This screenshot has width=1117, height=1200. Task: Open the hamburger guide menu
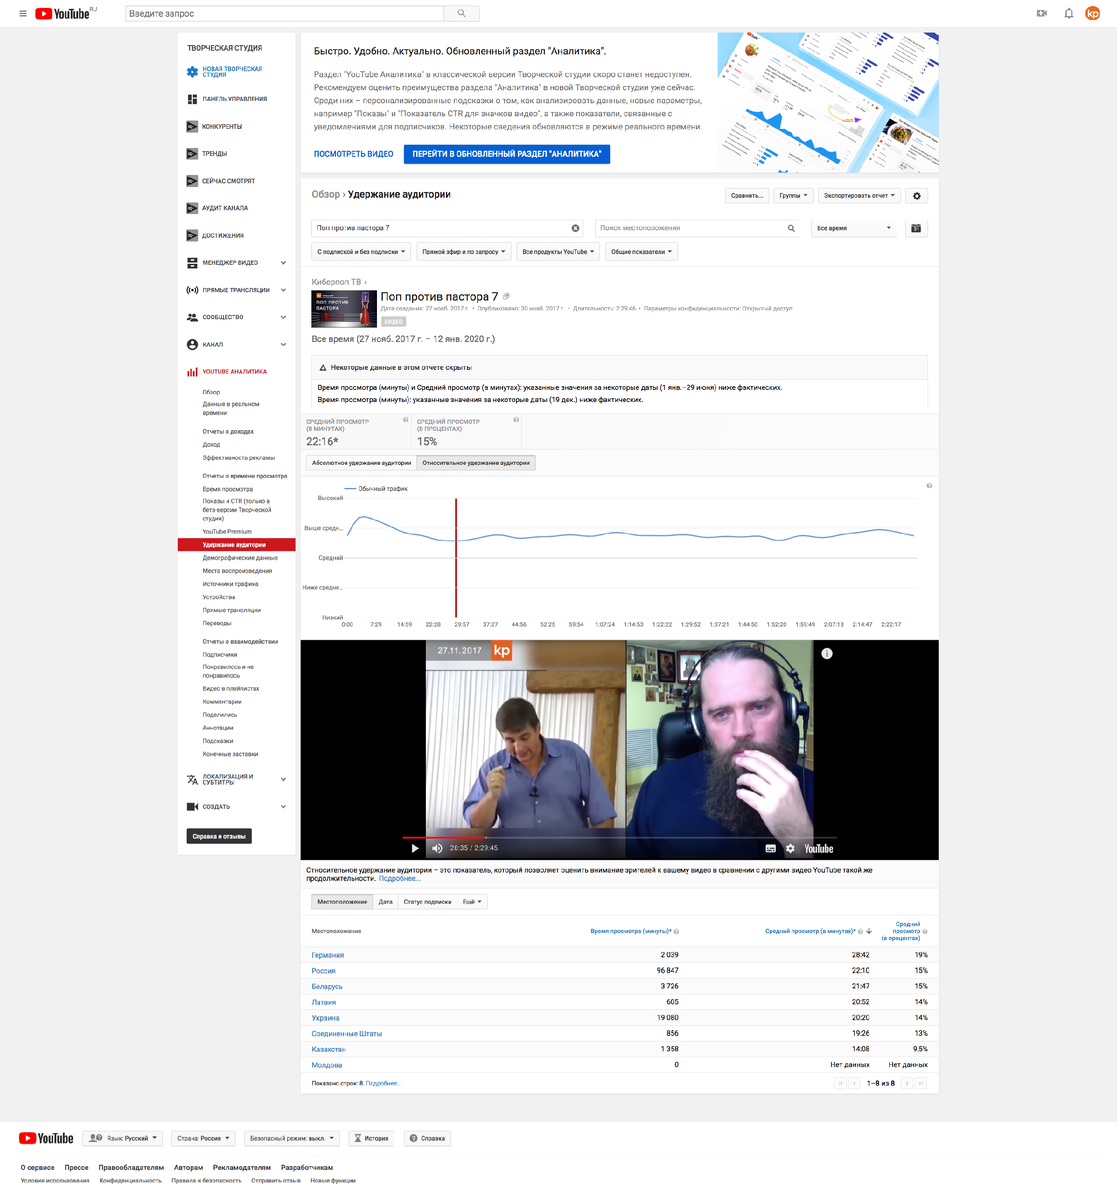click(23, 14)
